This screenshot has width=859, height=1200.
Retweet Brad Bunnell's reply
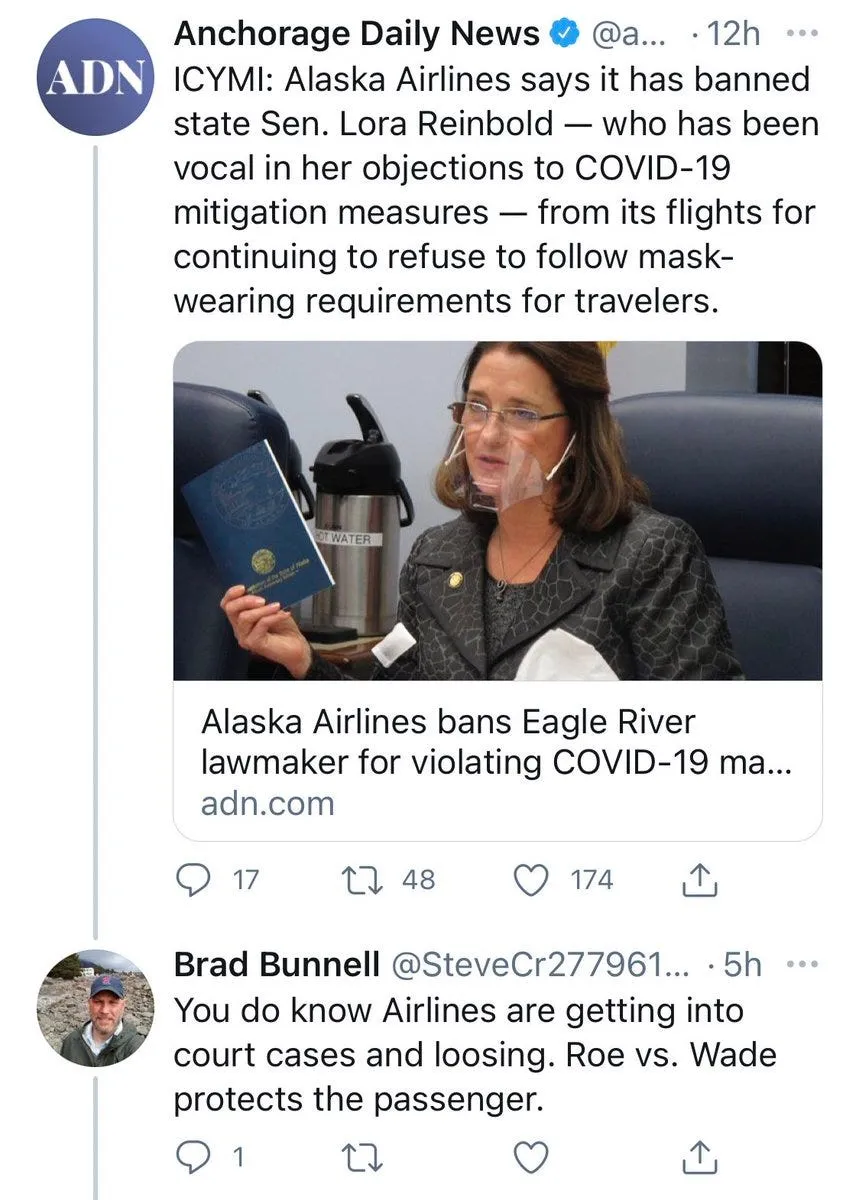357,1158
